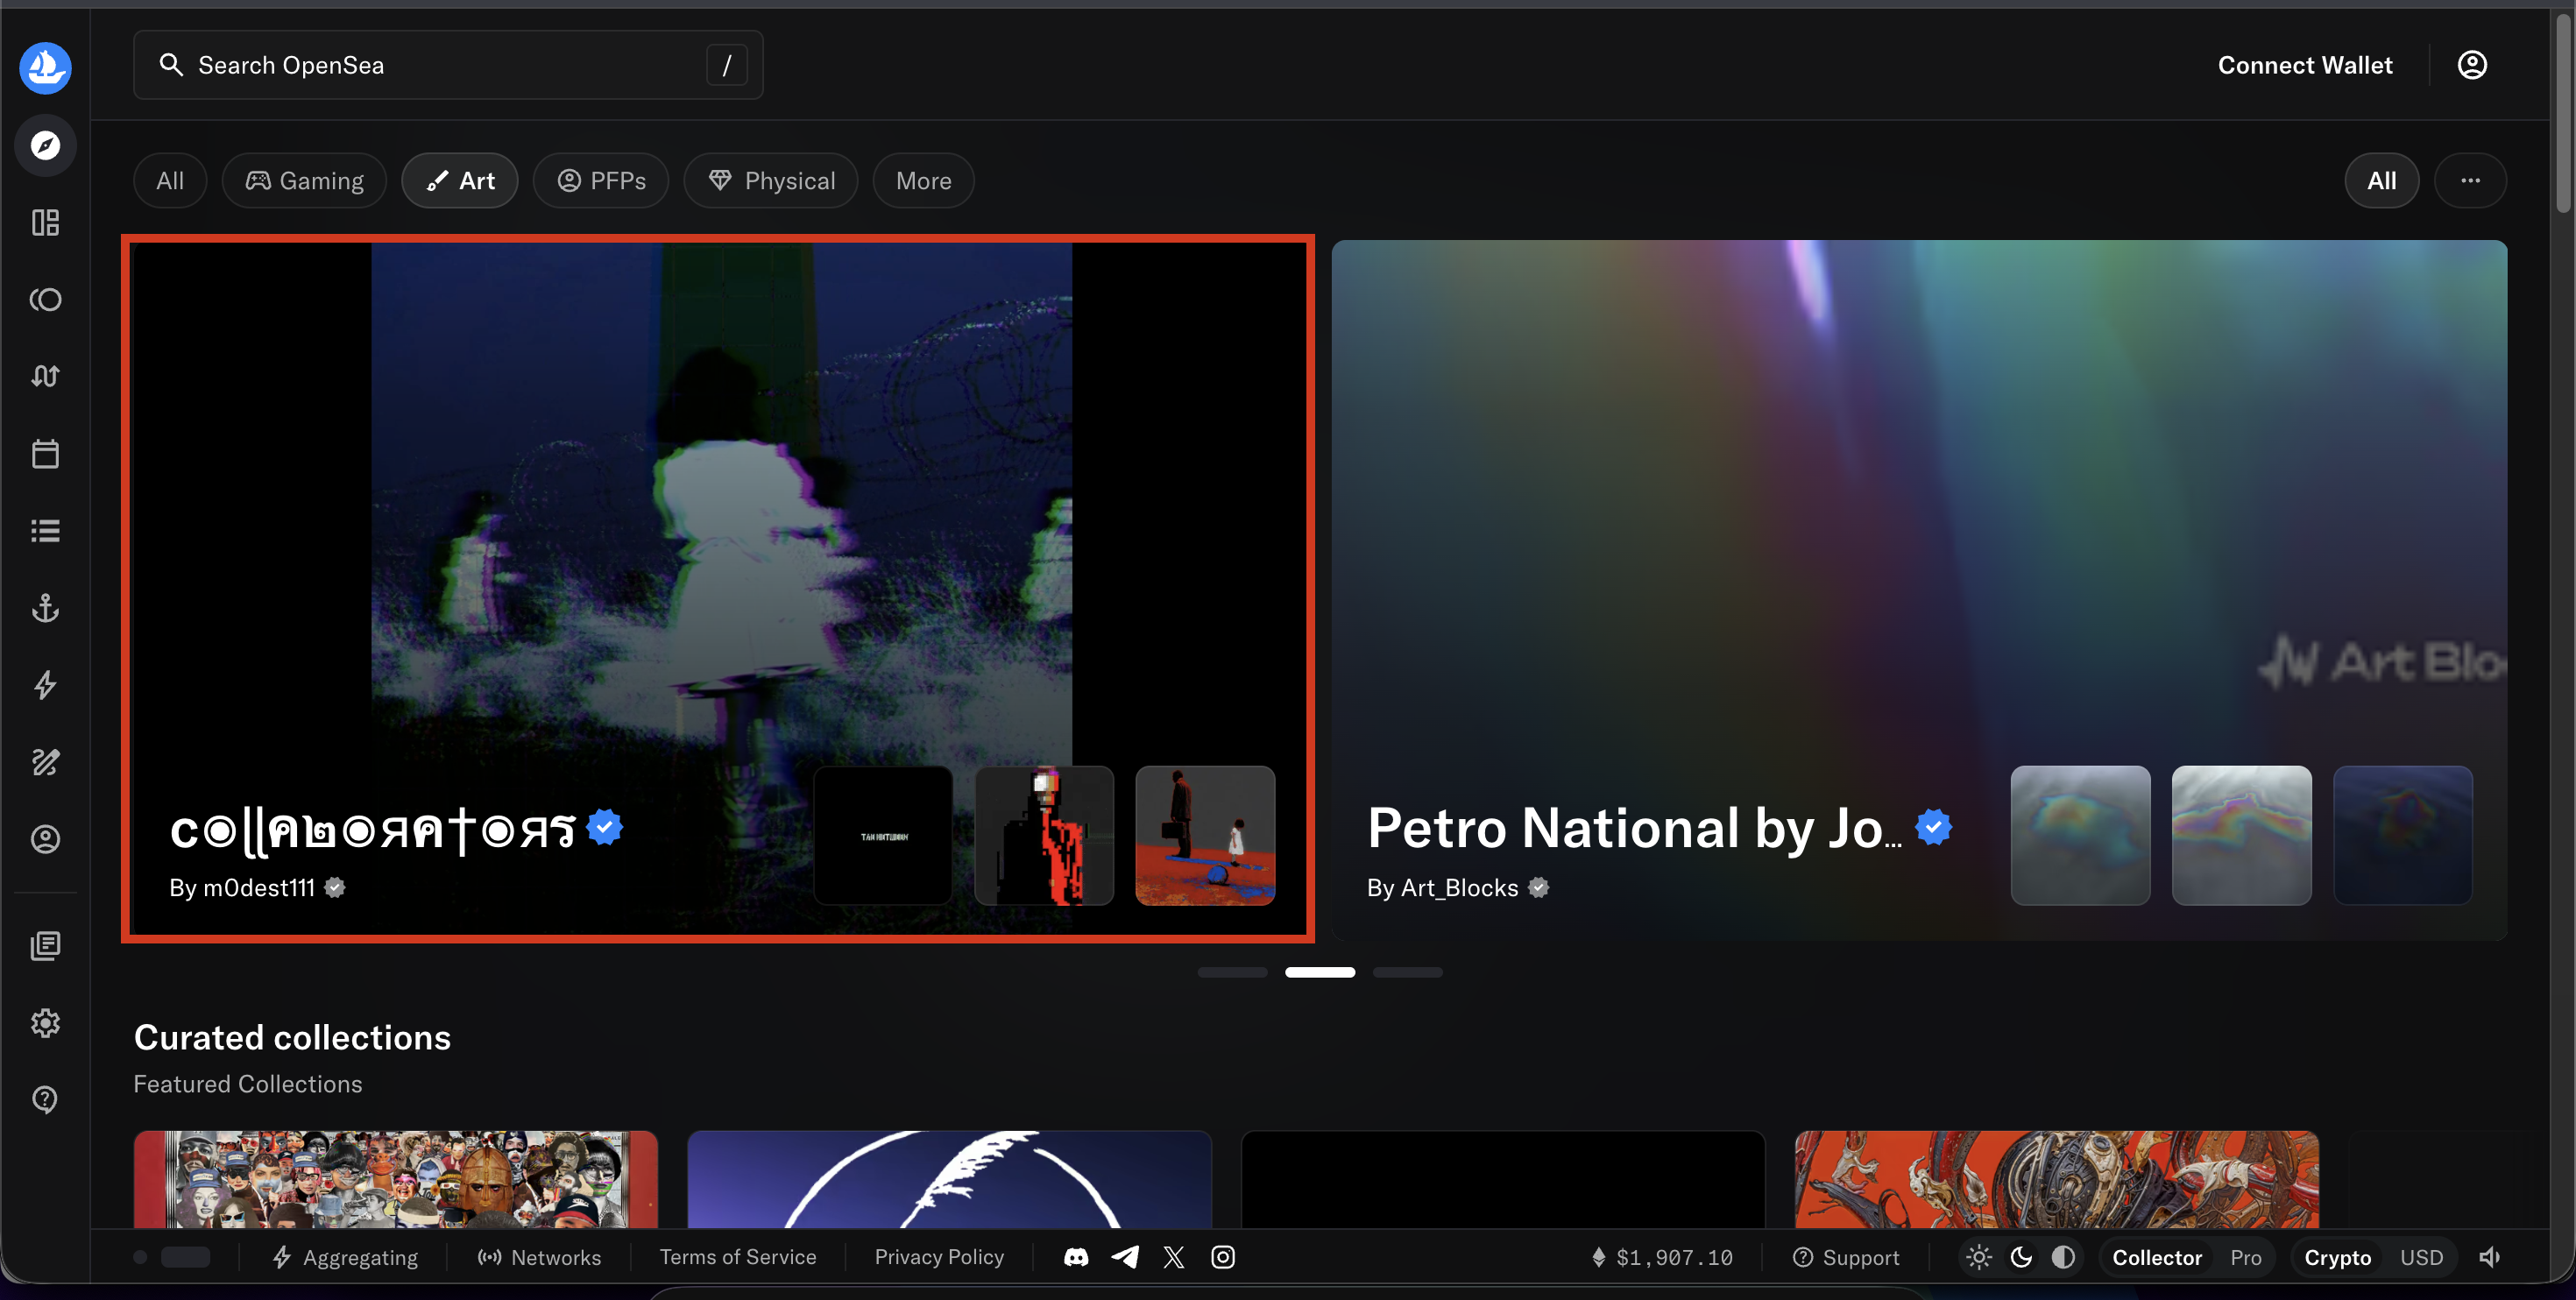Open the pencil studio icon in sidebar
This screenshot has width=2576, height=1300.
coord(45,762)
